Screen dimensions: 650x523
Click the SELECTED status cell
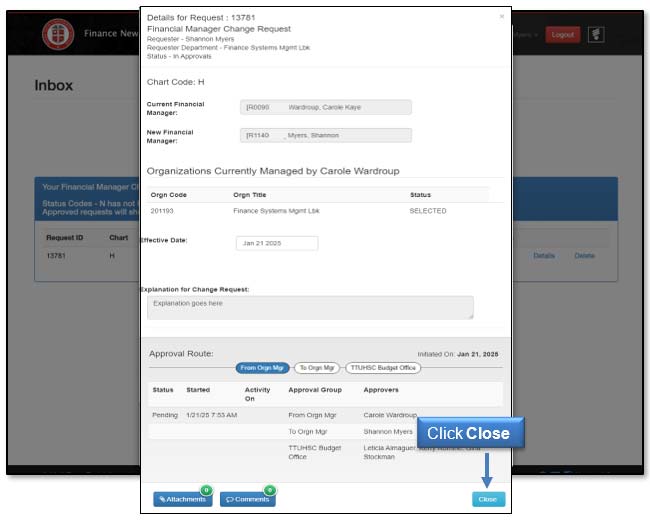(x=428, y=211)
